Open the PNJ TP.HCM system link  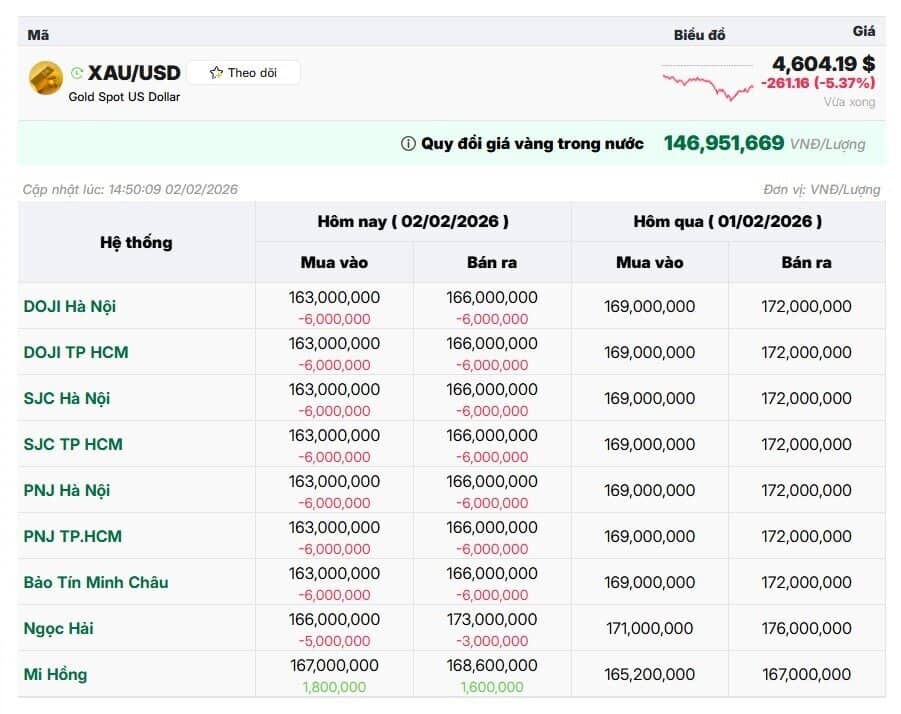72,536
